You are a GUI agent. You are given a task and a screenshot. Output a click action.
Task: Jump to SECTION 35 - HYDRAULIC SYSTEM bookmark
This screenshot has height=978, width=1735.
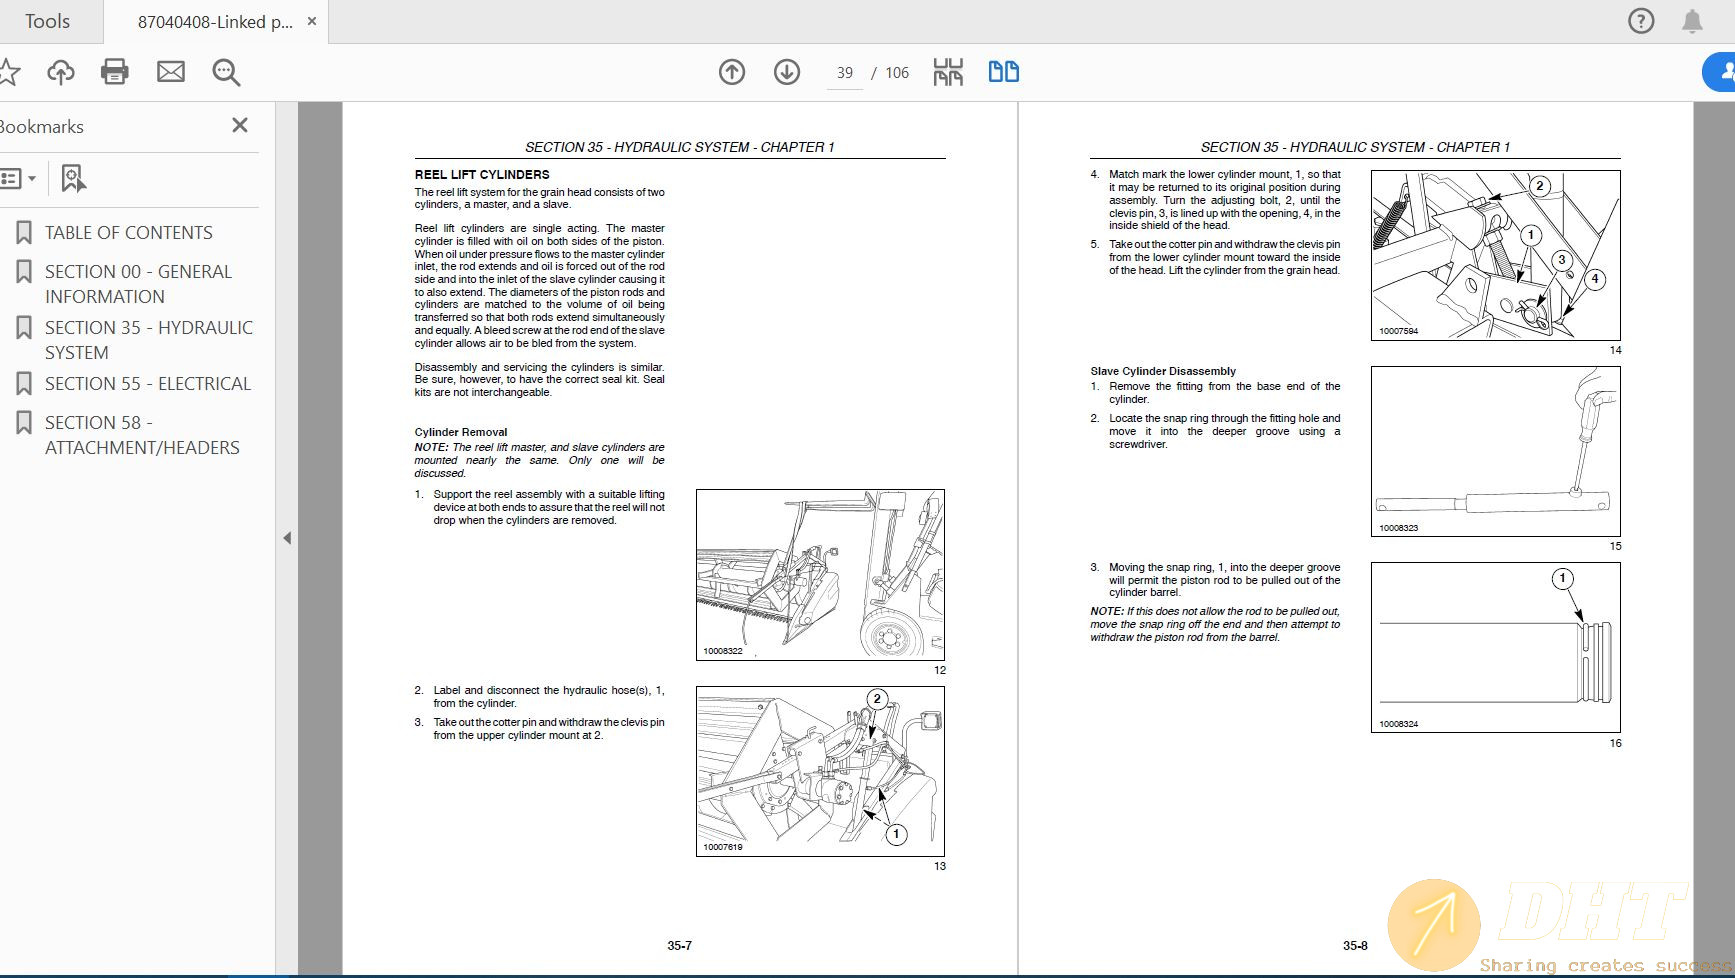pos(148,340)
